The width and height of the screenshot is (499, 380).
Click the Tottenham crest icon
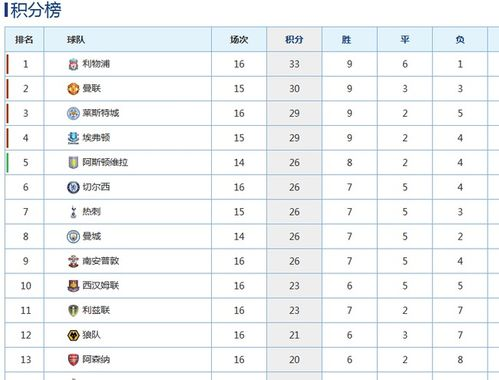click(x=74, y=212)
